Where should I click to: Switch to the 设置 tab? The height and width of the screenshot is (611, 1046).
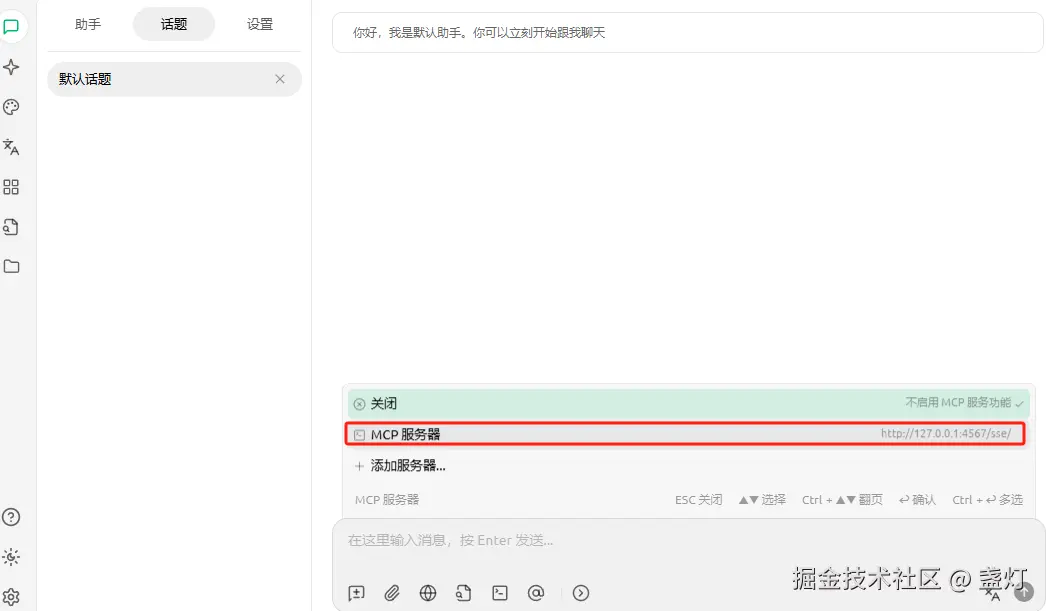259,24
